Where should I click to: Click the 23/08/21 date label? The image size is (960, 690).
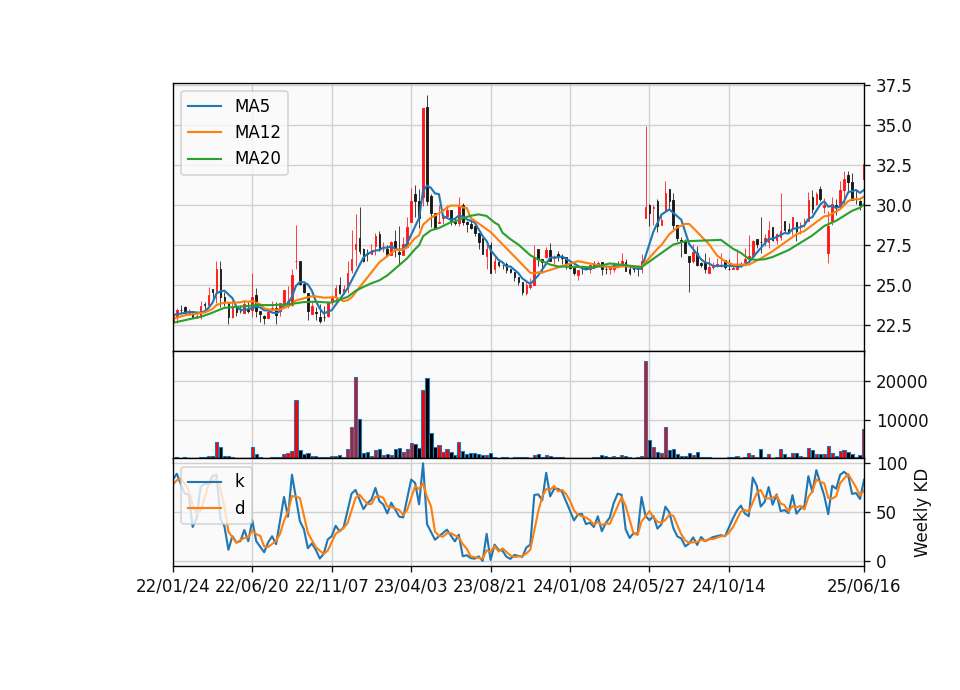(x=490, y=587)
